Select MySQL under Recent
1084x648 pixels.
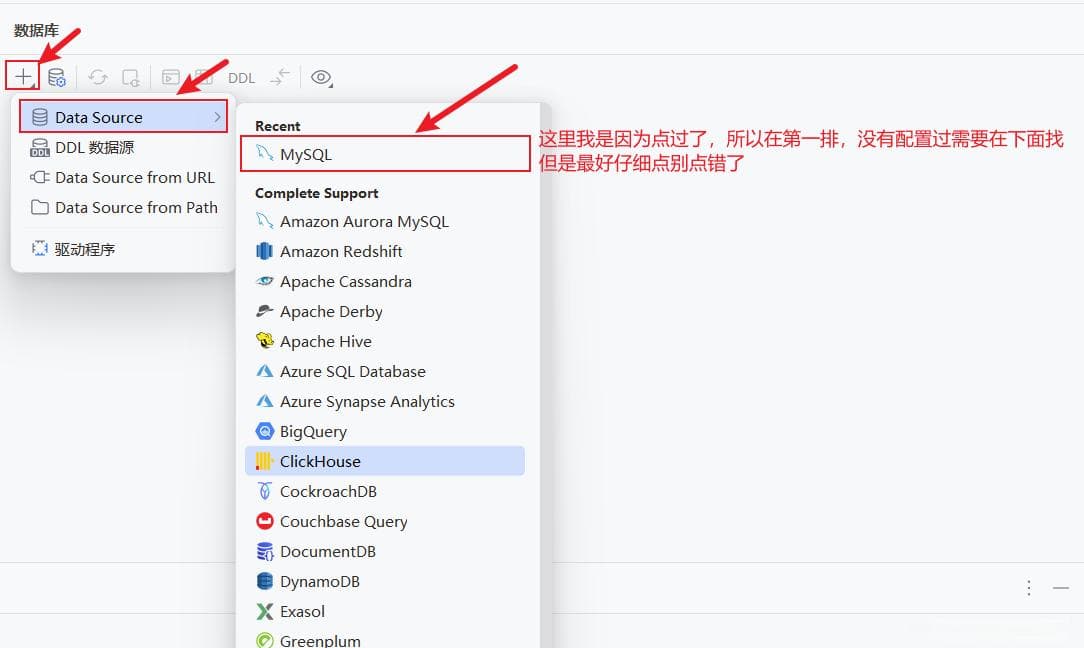(x=385, y=154)
